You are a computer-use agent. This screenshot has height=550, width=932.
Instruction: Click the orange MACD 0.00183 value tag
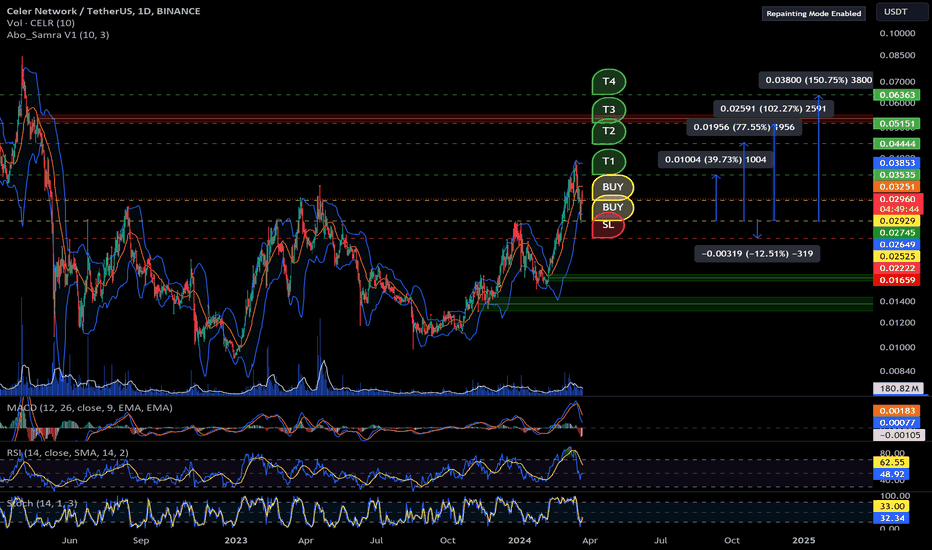pos(897,411)
